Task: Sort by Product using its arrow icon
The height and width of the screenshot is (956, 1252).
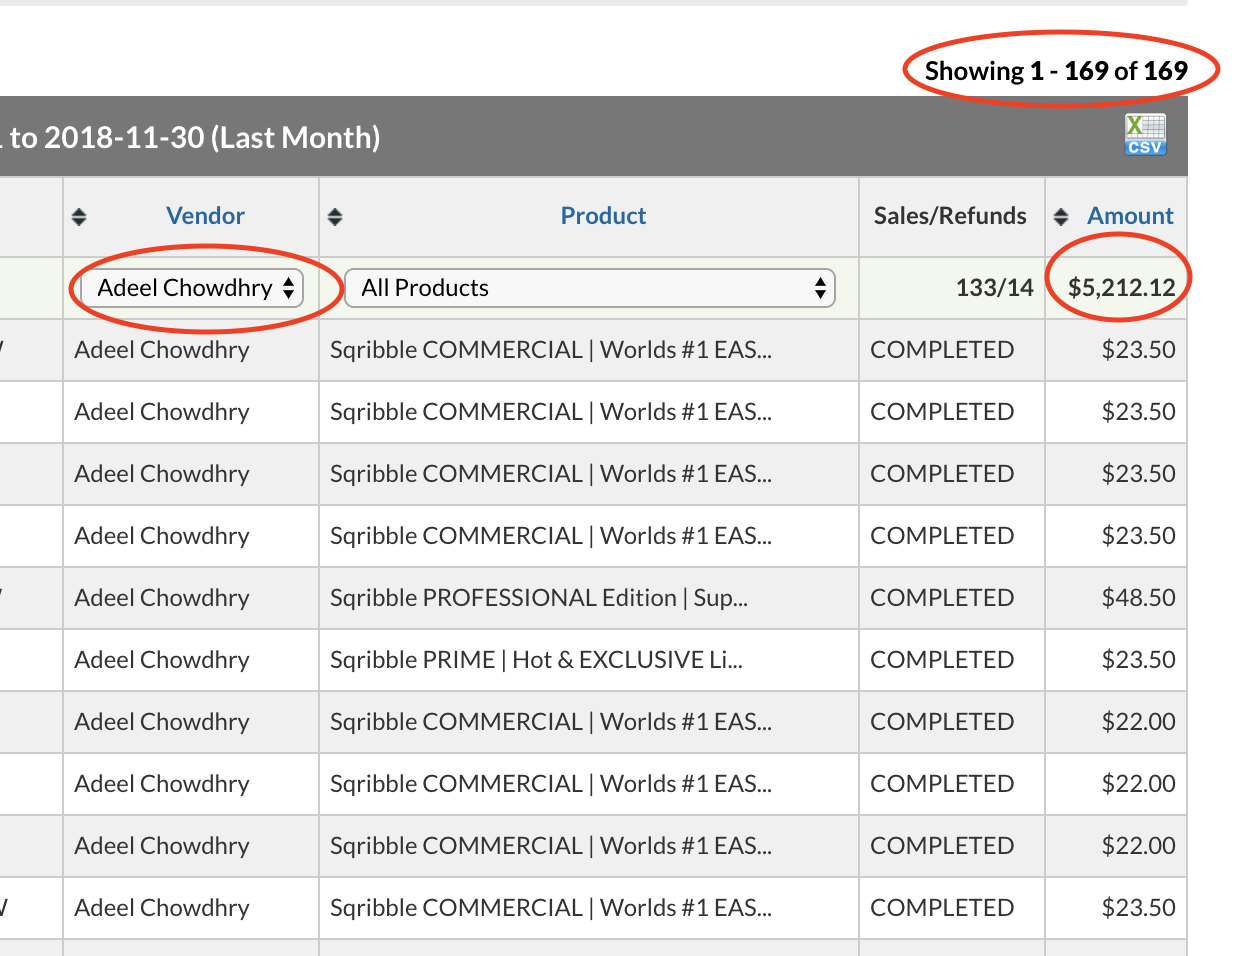Action: (335, 216)
